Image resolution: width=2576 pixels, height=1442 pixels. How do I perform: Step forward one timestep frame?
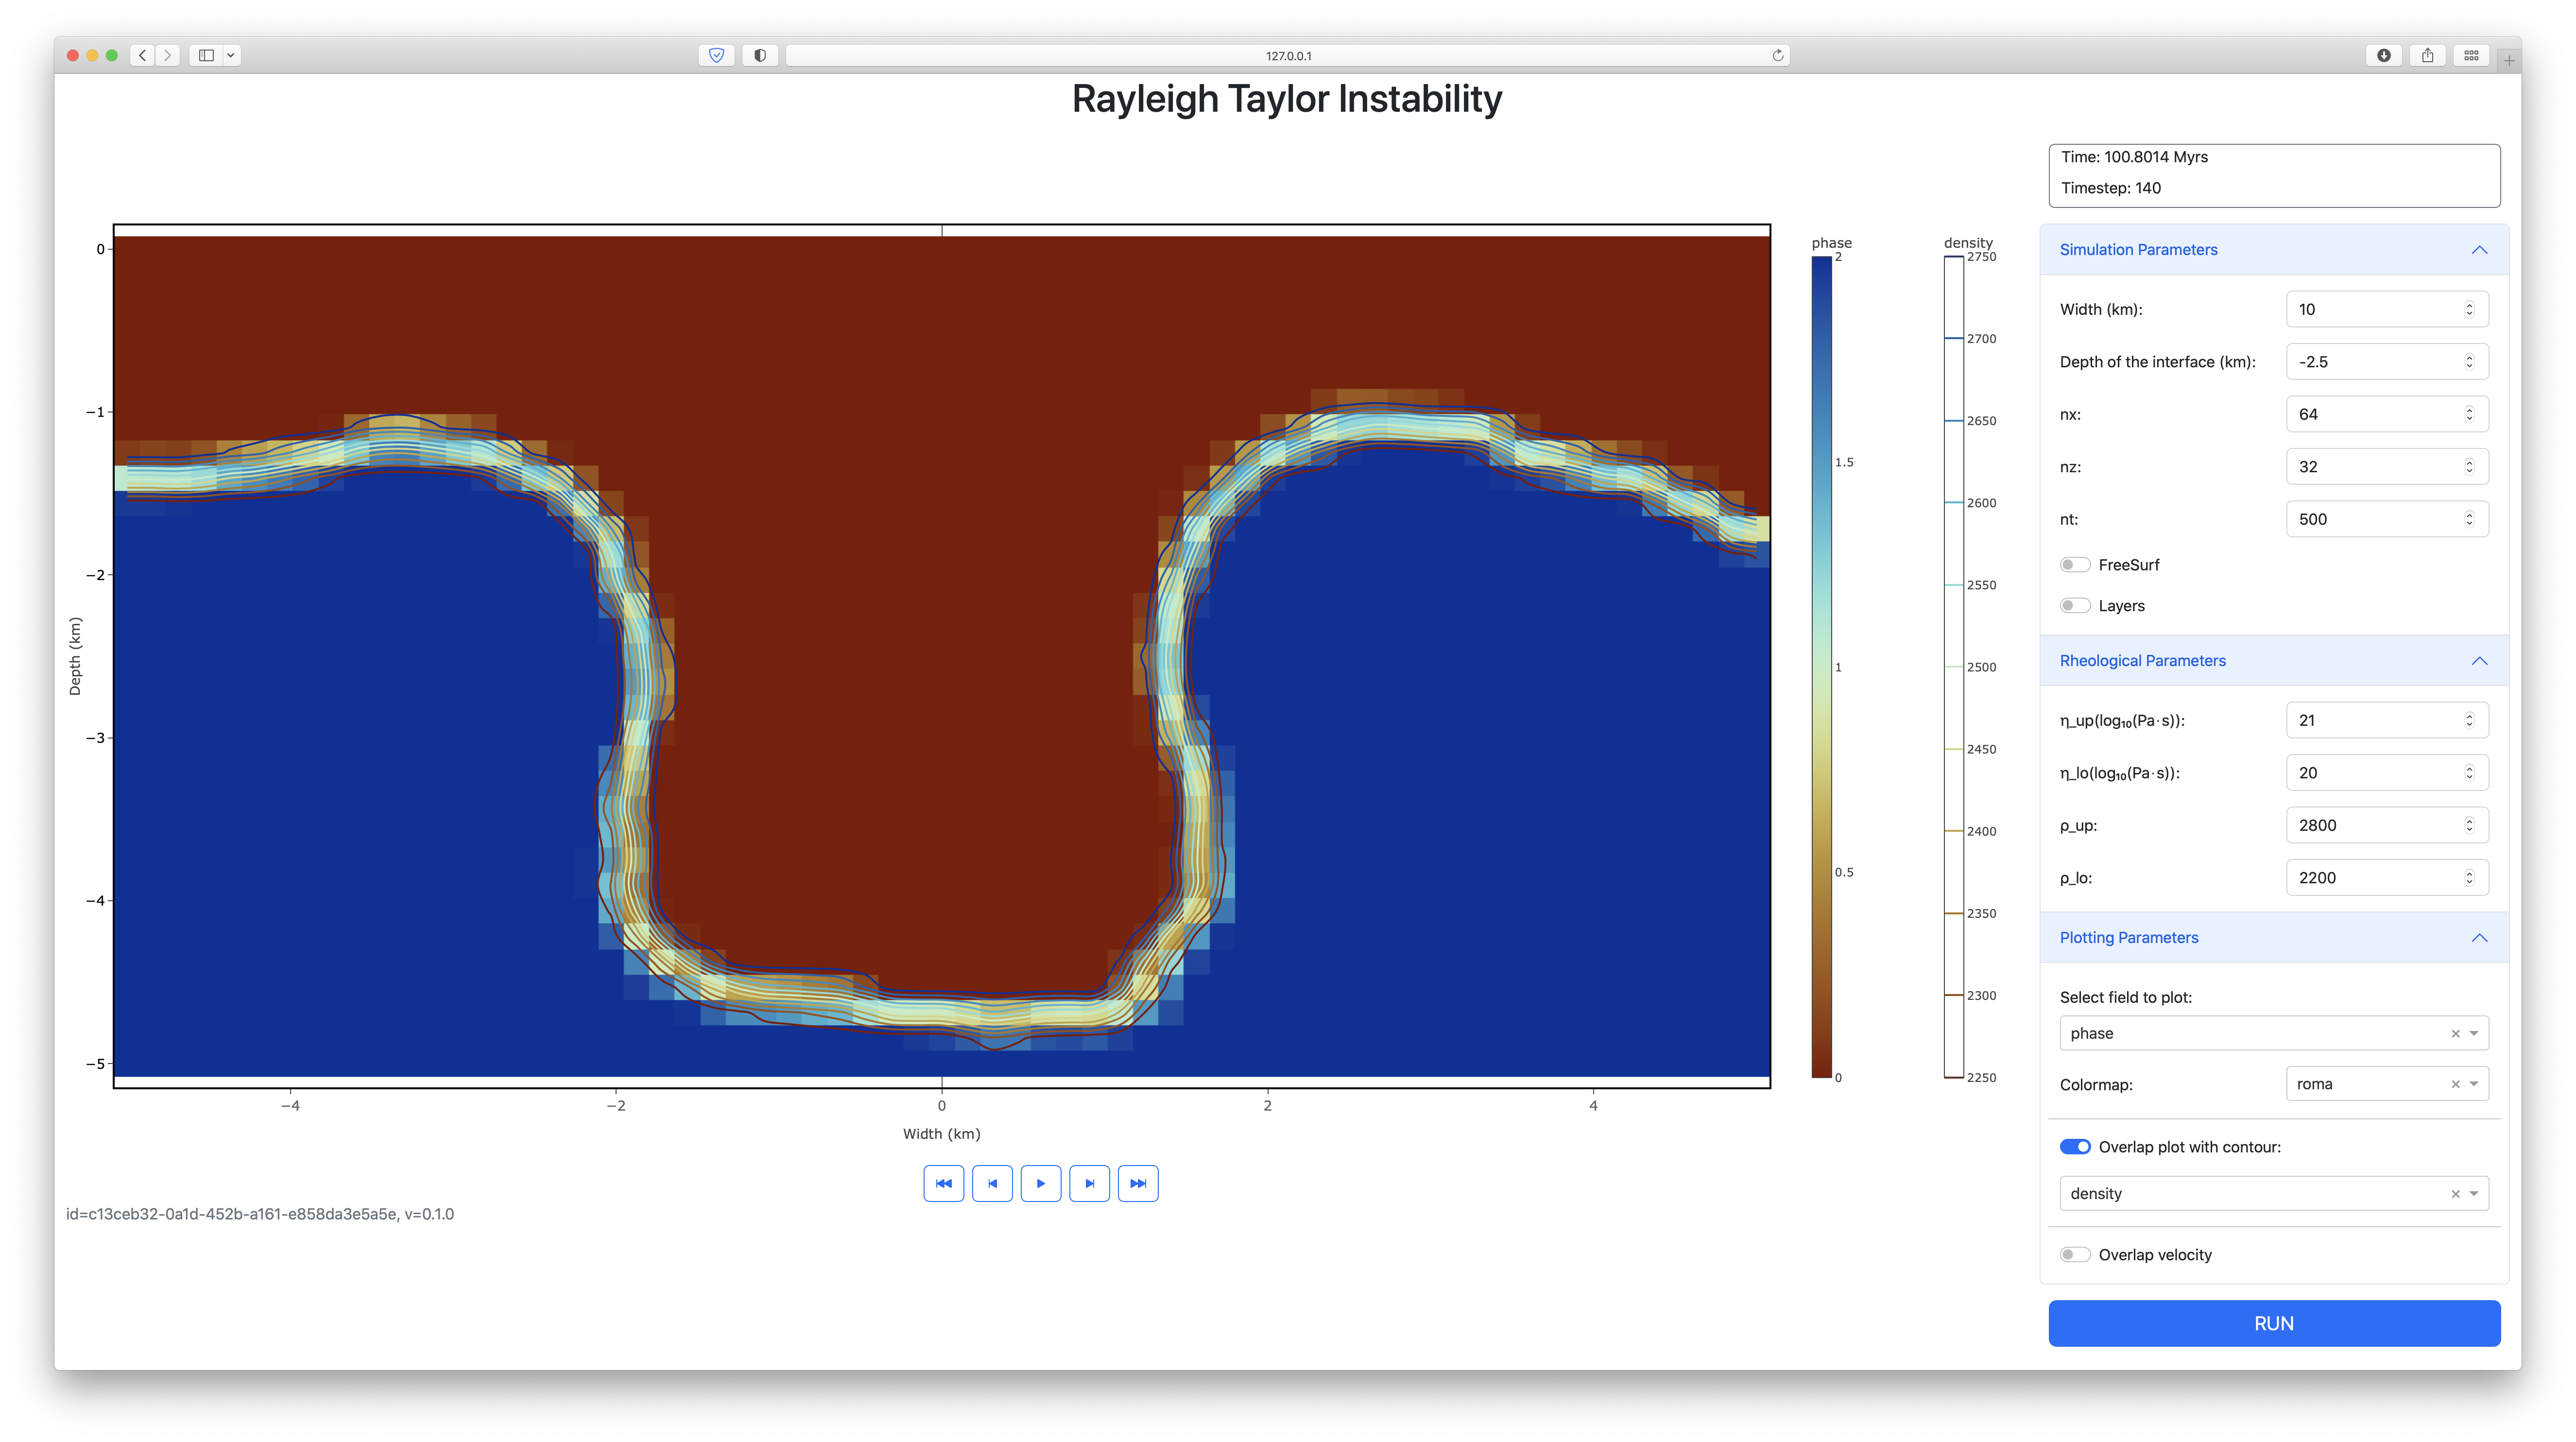pos(1089,1183)
